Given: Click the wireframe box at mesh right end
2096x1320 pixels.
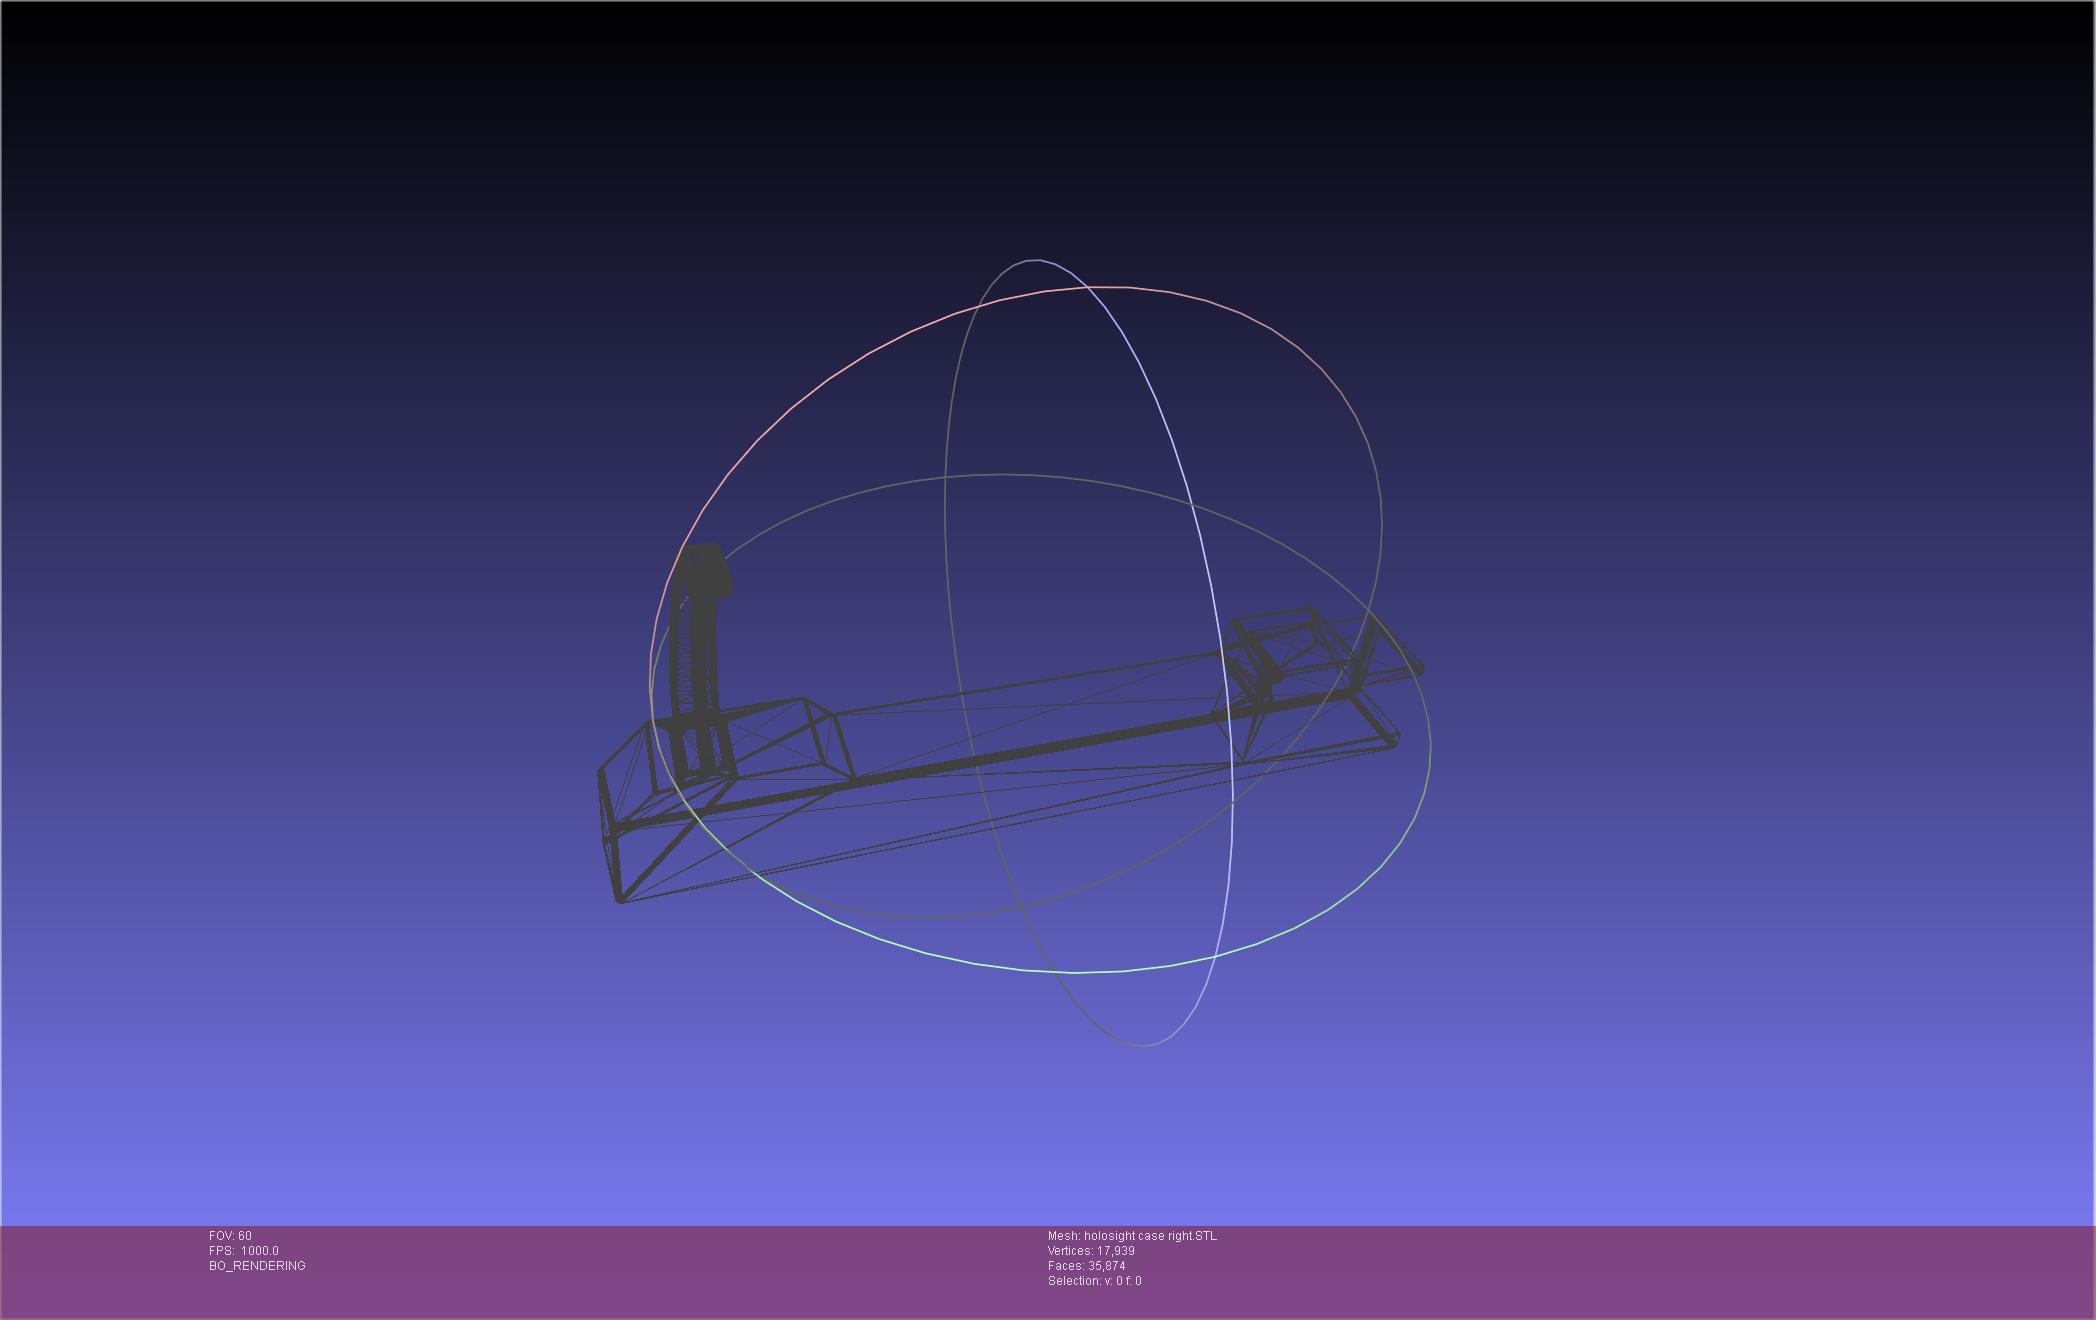Looking at the screenshot, I should (x=1290, y=650).
